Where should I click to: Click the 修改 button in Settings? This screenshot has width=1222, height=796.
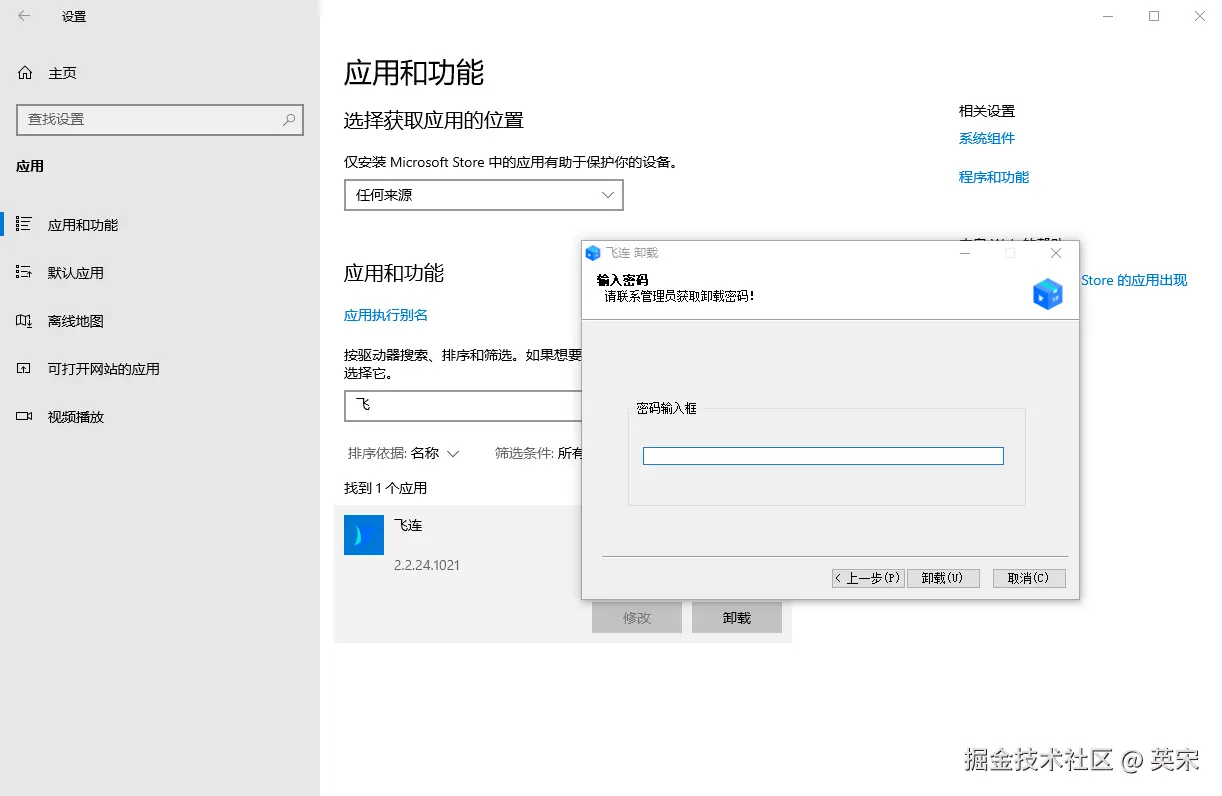coord(637,618)
